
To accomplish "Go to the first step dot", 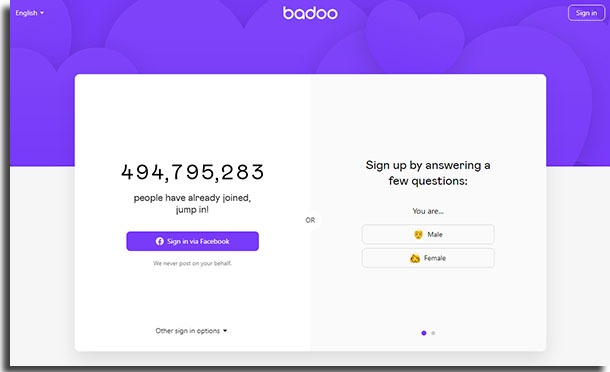I will (x=424, y=333).
